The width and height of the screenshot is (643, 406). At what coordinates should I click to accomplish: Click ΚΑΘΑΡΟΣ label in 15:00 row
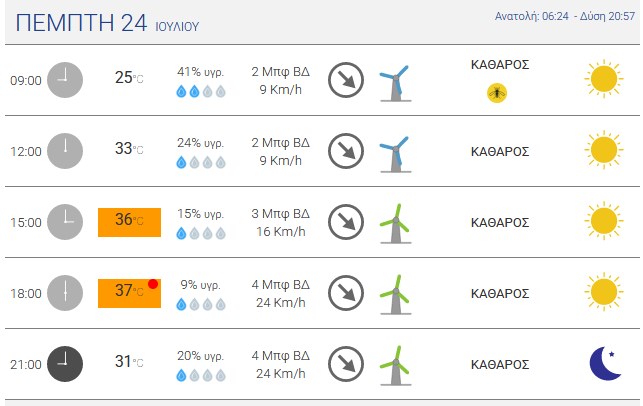tap(500, 222)
